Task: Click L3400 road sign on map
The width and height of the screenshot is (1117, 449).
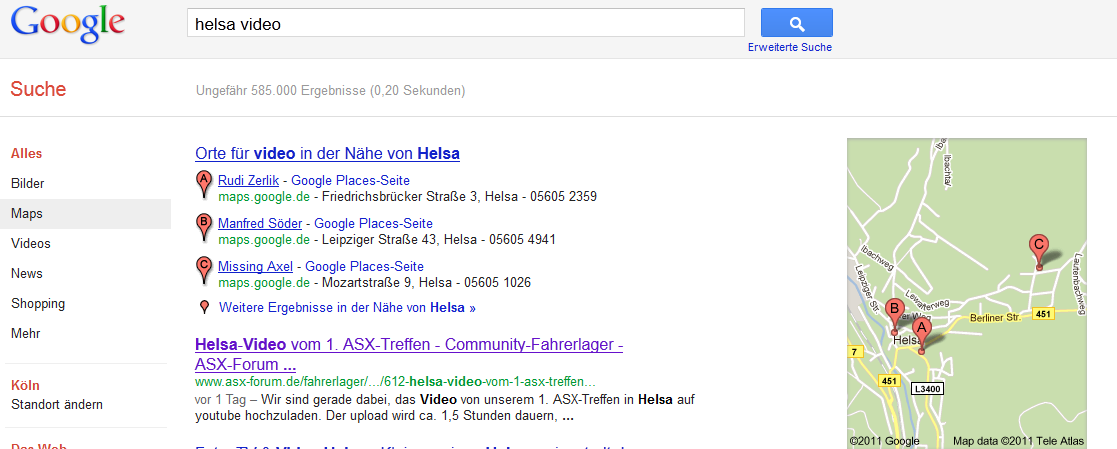Action: click(929, 388)
